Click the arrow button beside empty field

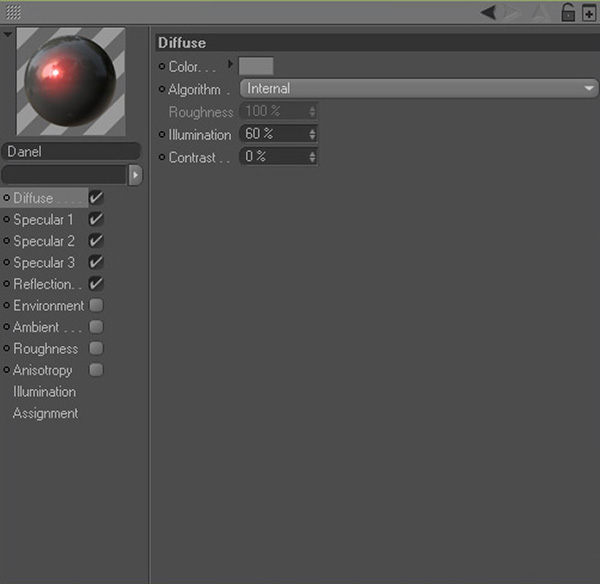point(135,175)
